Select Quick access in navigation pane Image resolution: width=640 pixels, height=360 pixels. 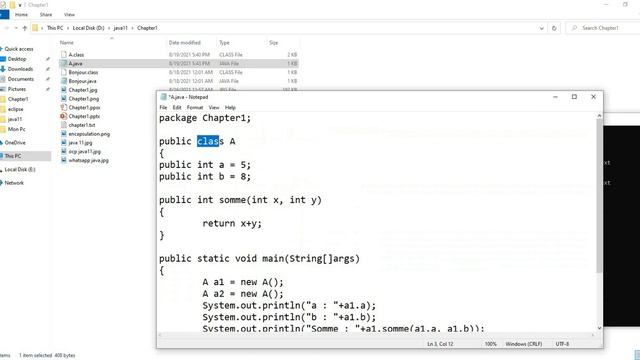19,49
